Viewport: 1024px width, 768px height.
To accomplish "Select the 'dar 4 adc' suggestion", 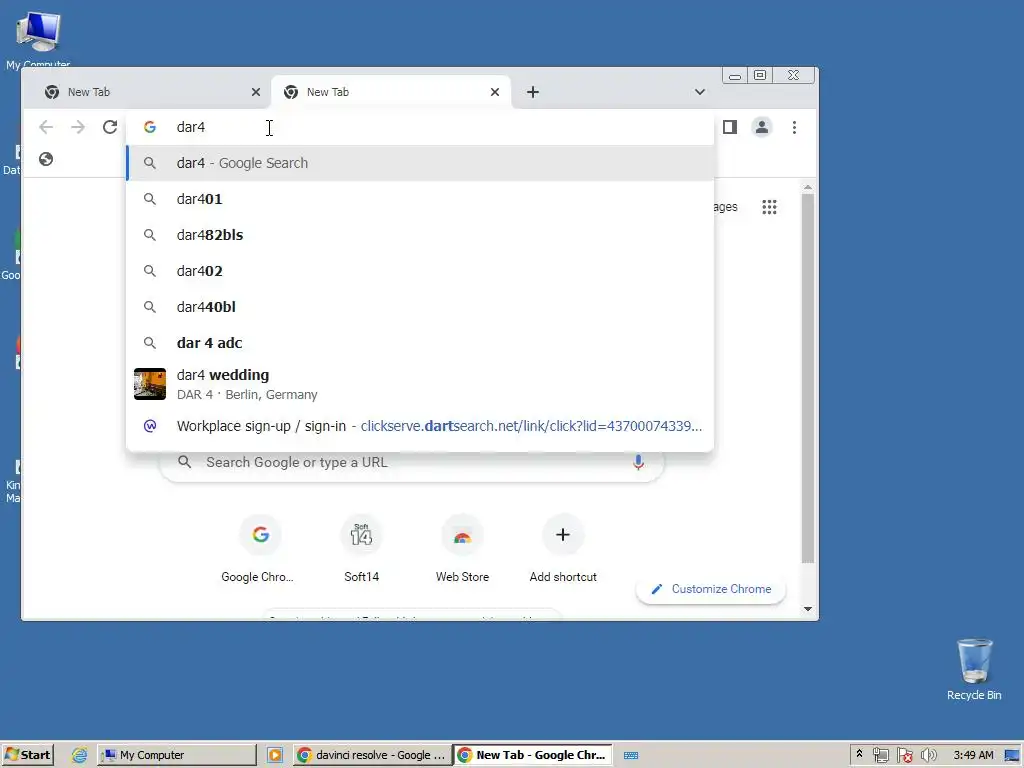I will (420, 342).
